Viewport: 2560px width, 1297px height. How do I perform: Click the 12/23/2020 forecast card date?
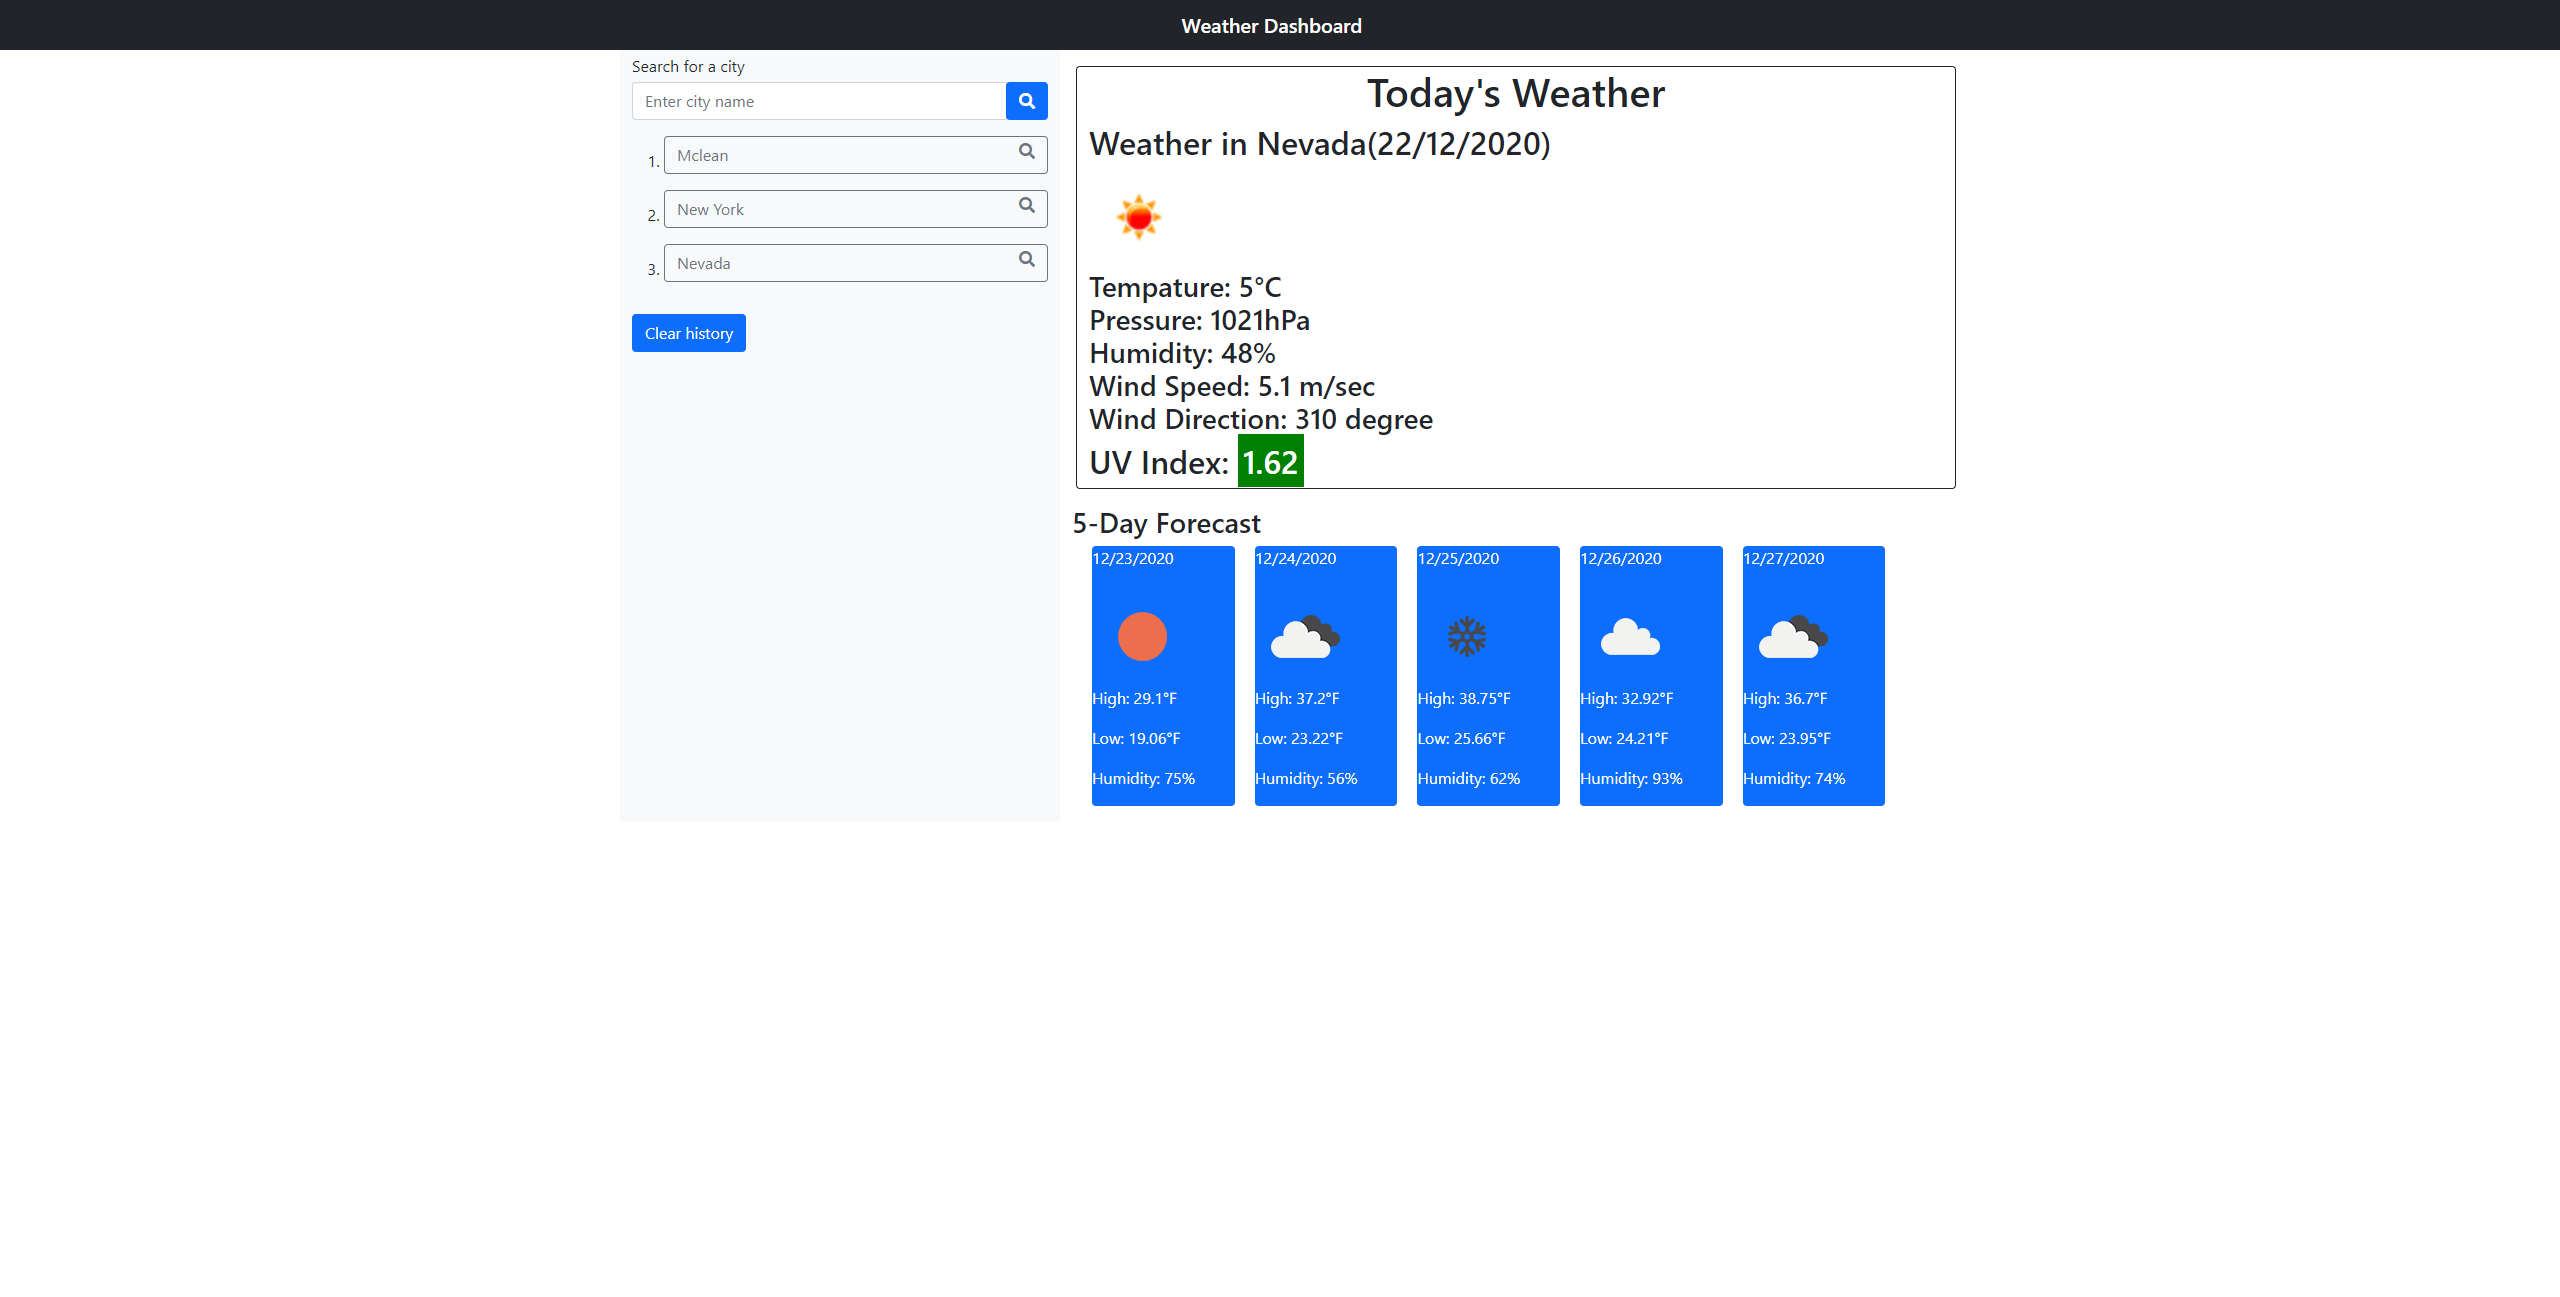coord(1133,559)
